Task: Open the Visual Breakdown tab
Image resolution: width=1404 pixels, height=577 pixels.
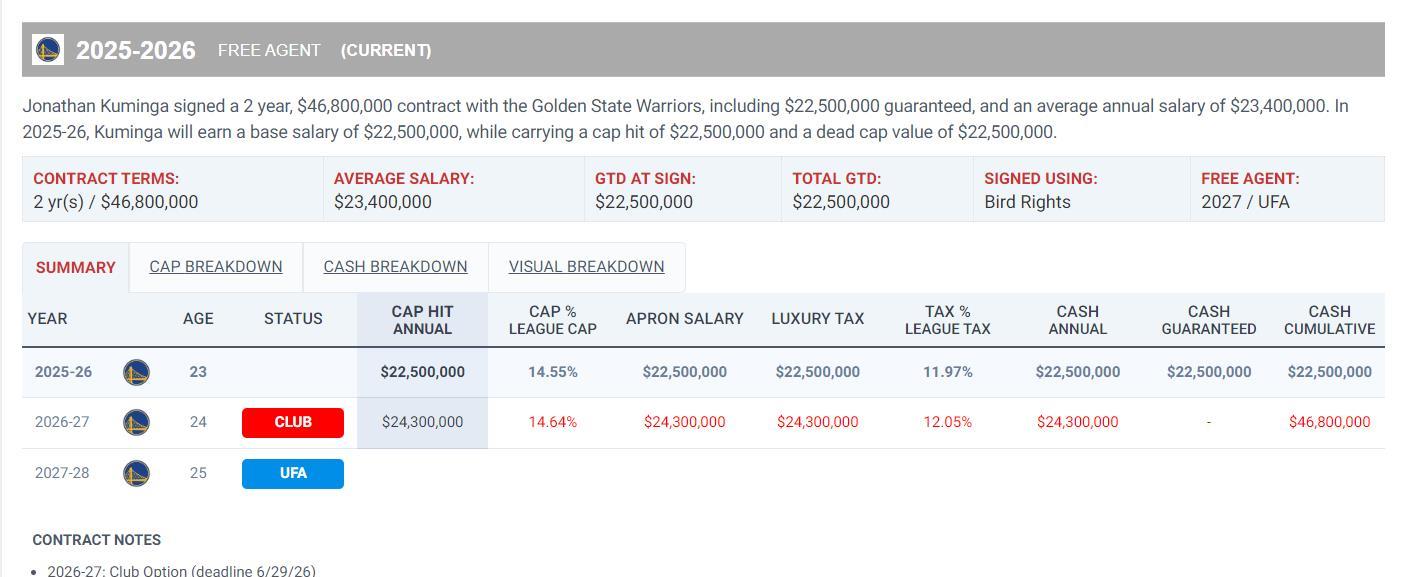Action: pyautogui.click(x=586, y=267)
